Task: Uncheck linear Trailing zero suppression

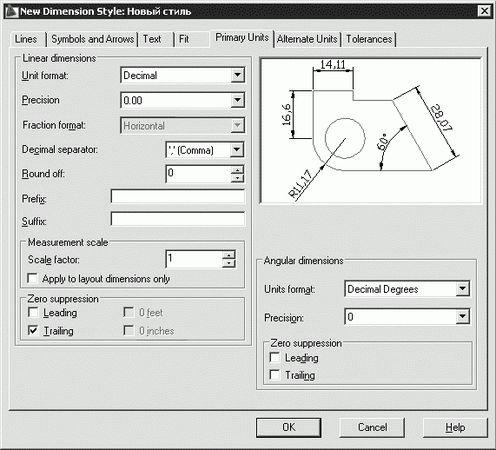Action: [x=33, y=330]
